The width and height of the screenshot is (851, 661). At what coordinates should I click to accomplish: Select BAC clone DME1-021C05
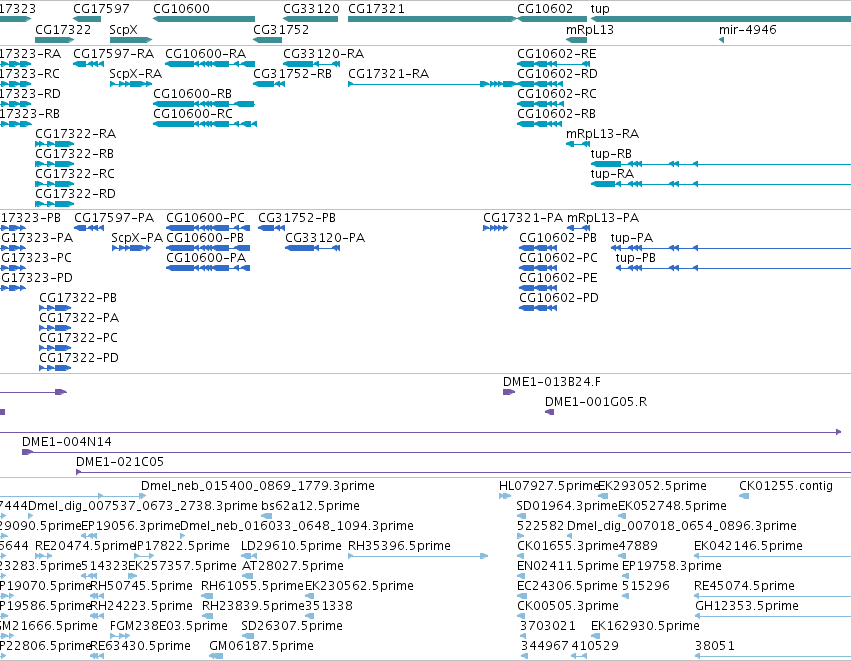(463, 472)
